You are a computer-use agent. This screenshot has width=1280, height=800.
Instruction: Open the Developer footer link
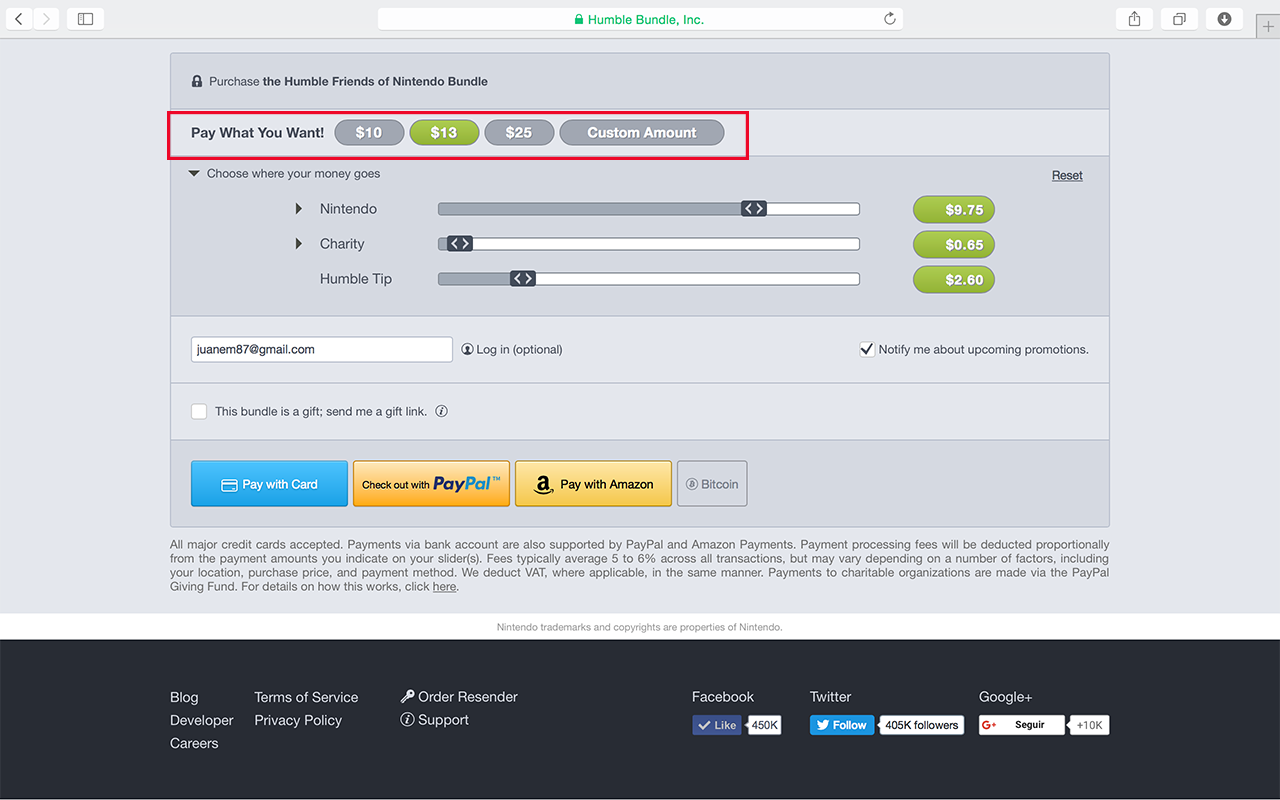pyautogui.click(x=202, y=720)
